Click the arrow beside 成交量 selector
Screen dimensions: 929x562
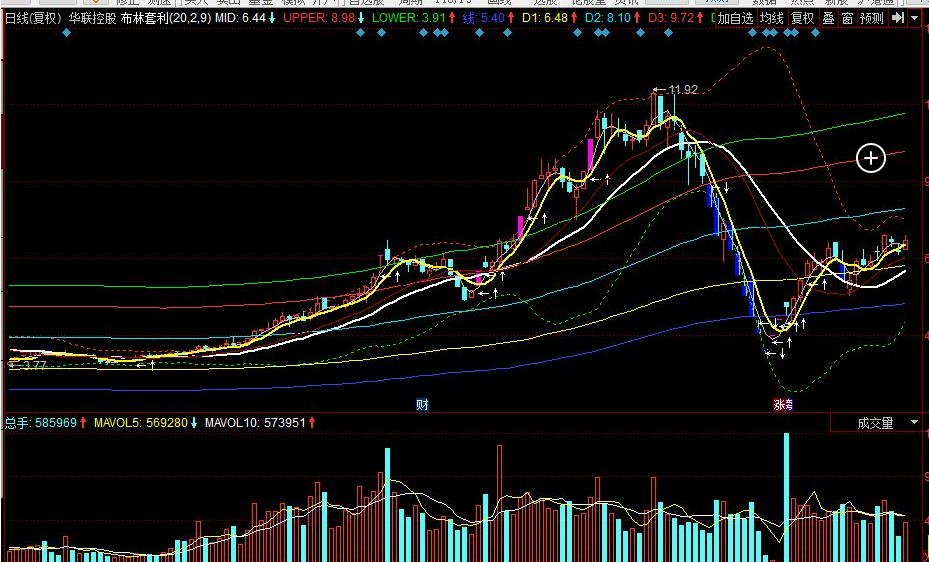click(914, 423)
